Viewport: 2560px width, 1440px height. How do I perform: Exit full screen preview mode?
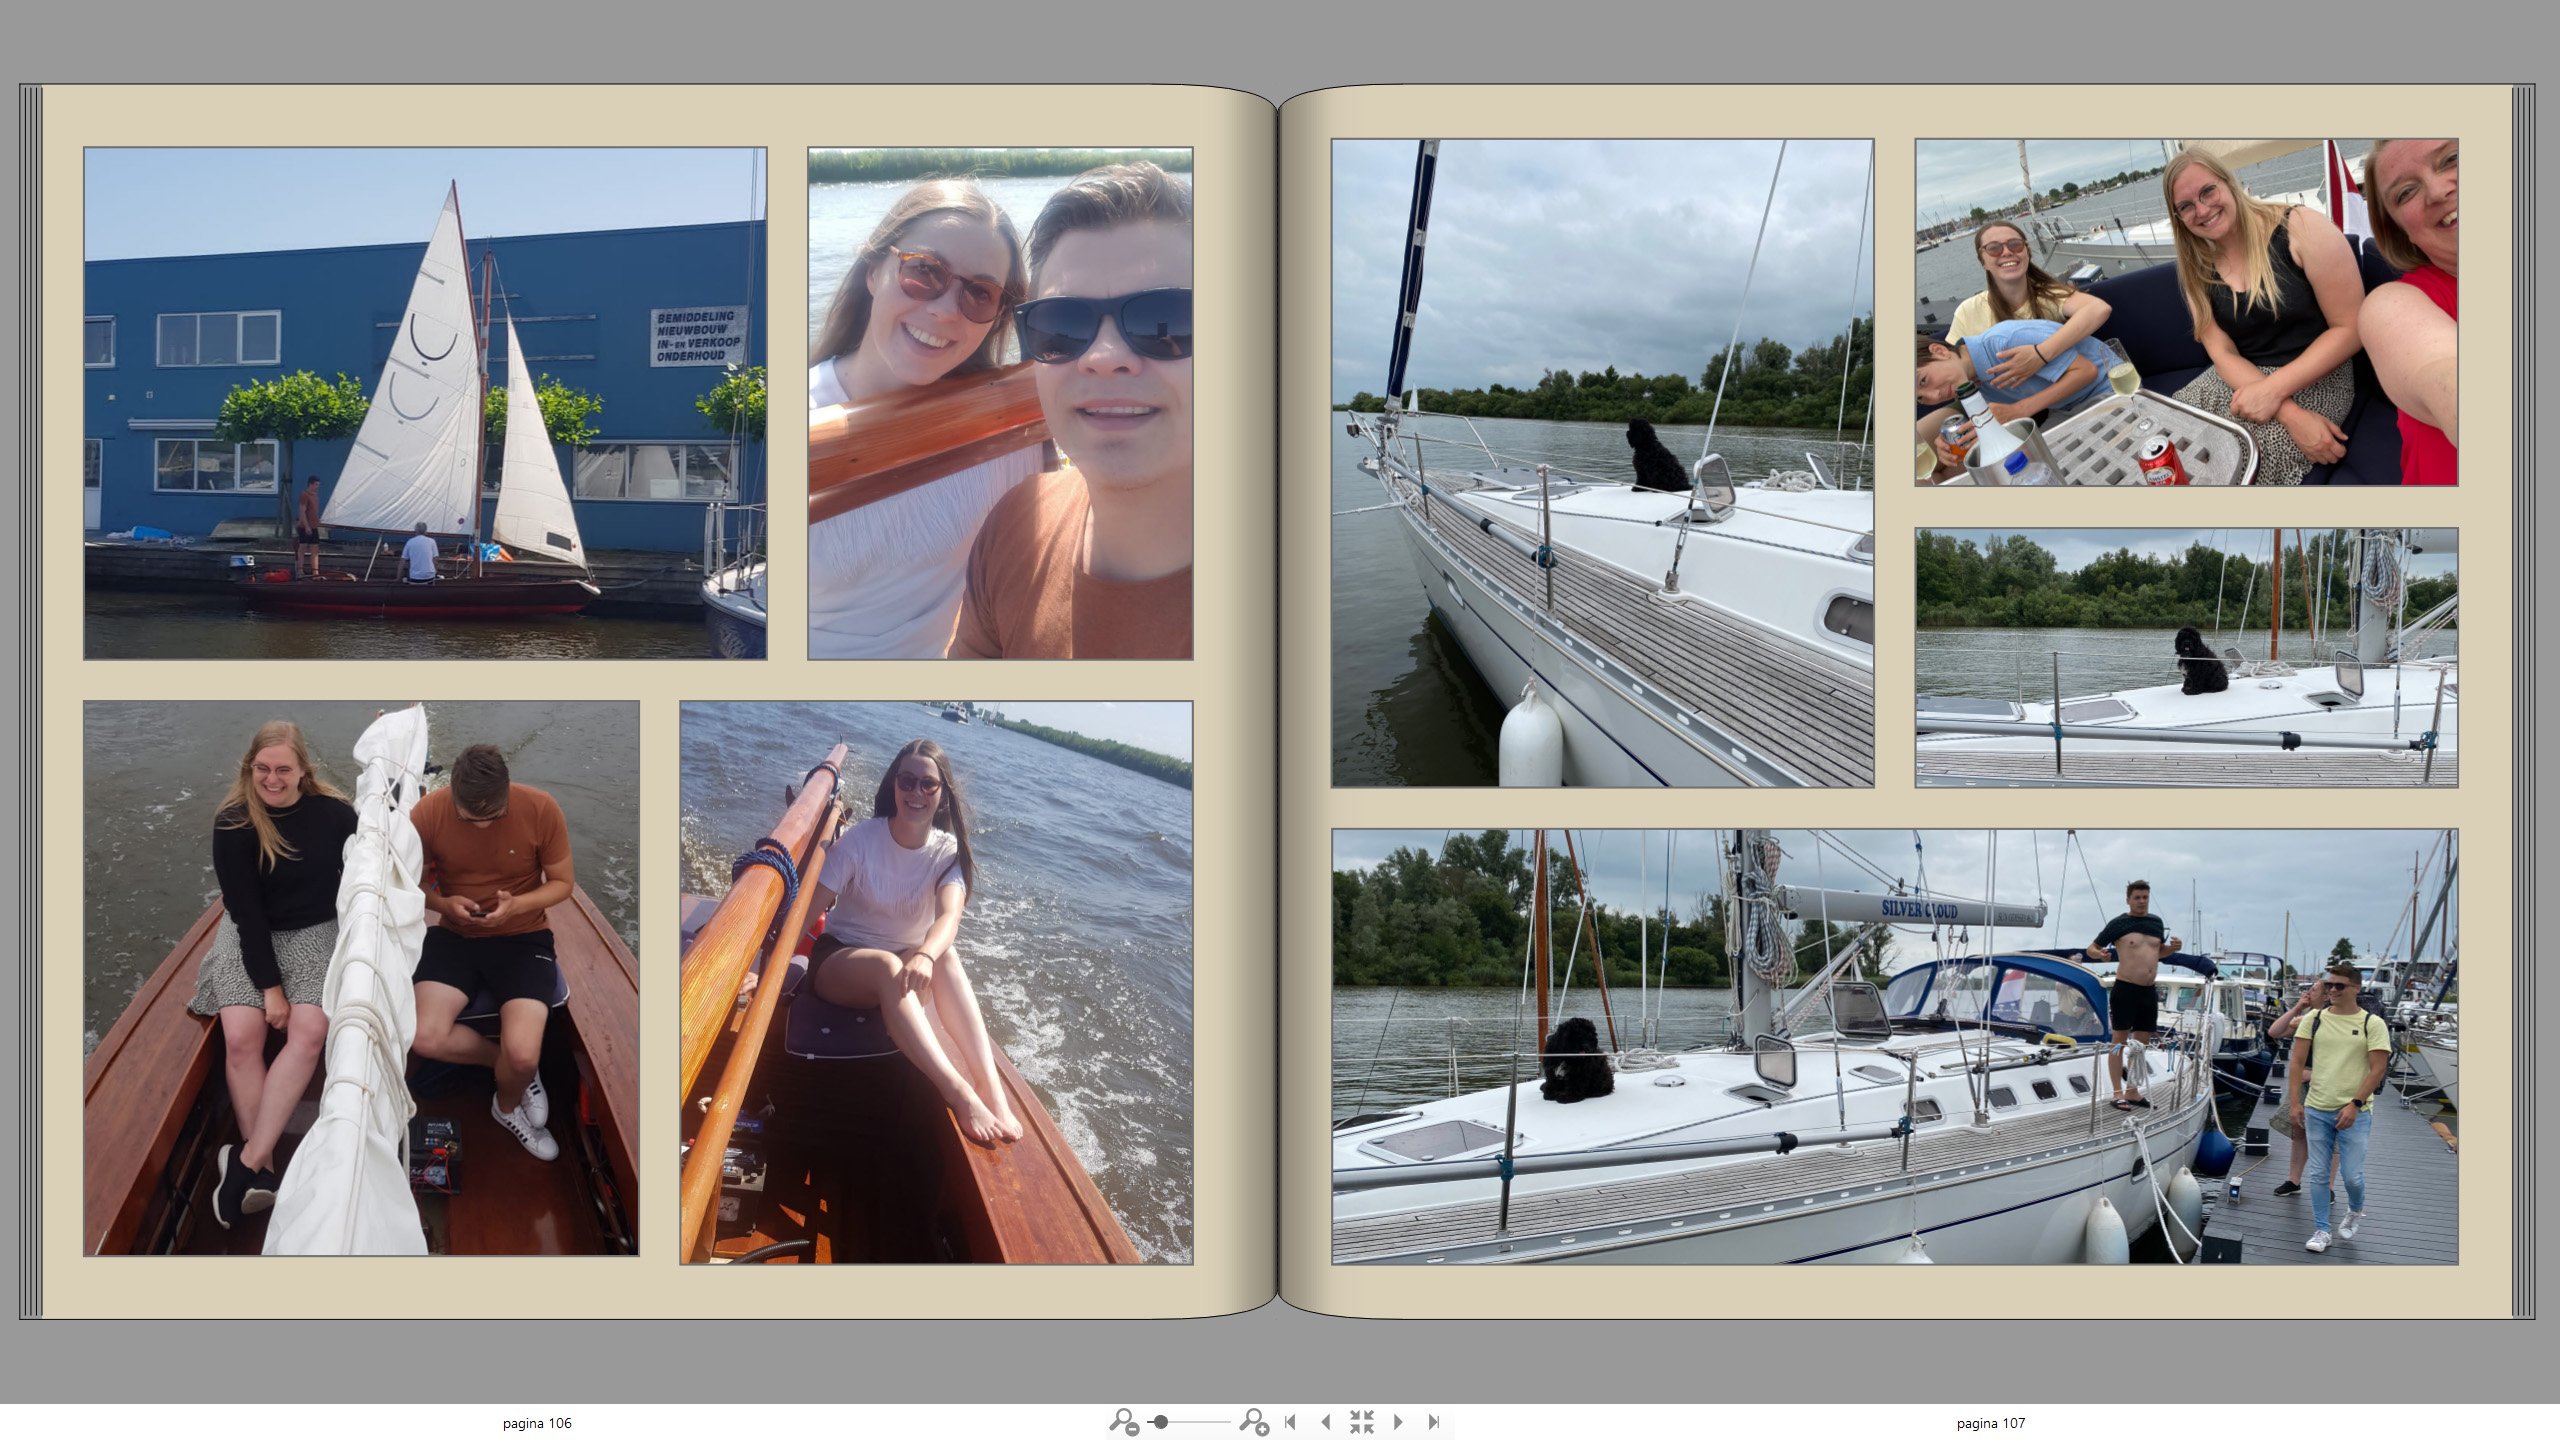pyautogui.click(x=1361, y=1421)
